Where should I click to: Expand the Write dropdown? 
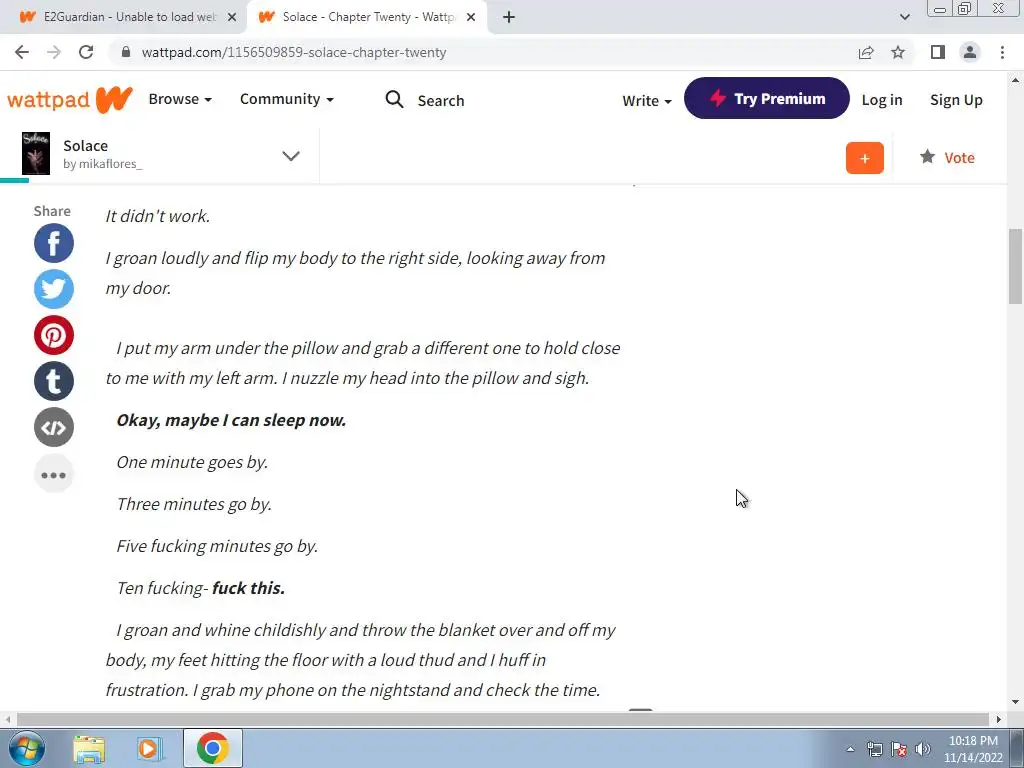pyautogui.click(x=647, y=101)
